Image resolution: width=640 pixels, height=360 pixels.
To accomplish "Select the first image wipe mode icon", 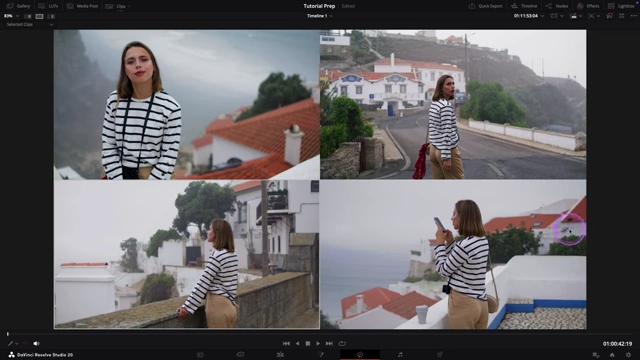I will (x=28, y=16).
